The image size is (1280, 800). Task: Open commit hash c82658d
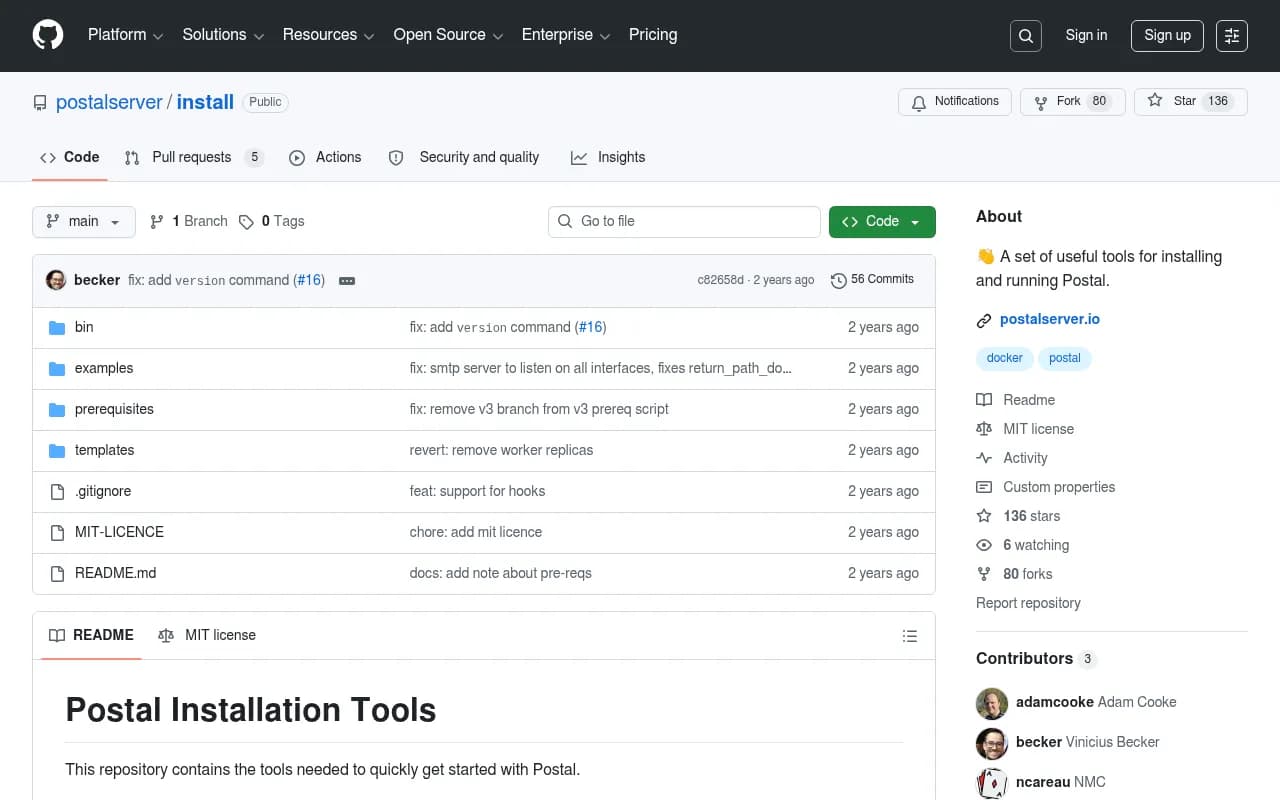(720, 280)
